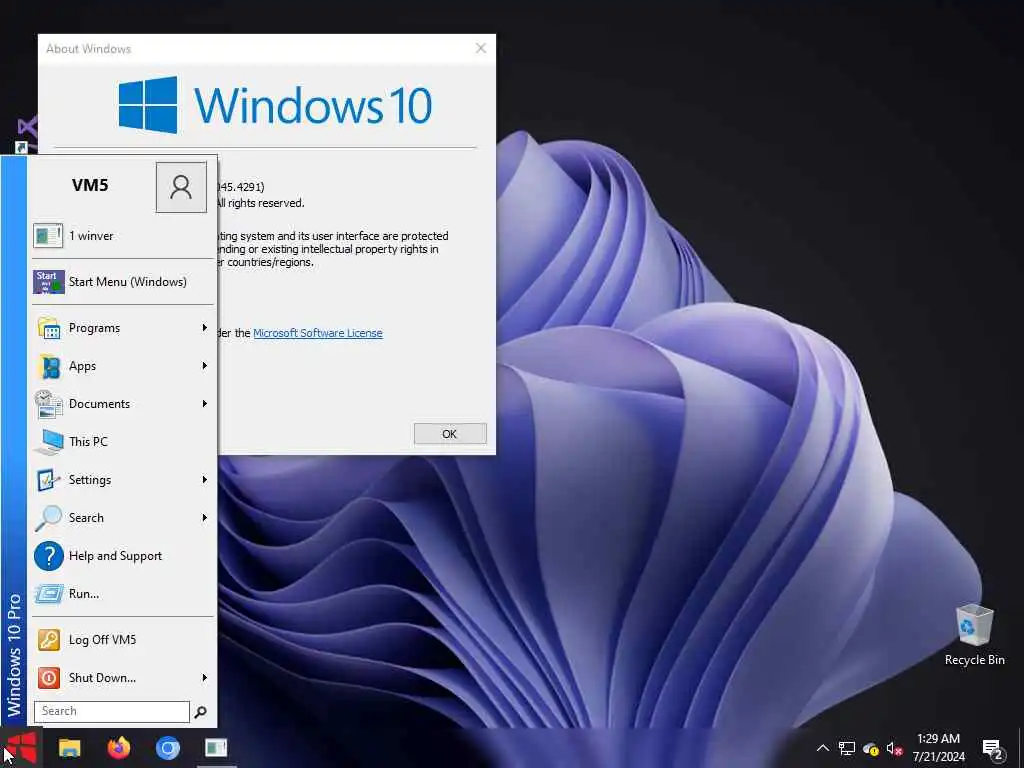Click the clock and date on taskbar
Screen dimensions: 1024x768
click(938, 748)
